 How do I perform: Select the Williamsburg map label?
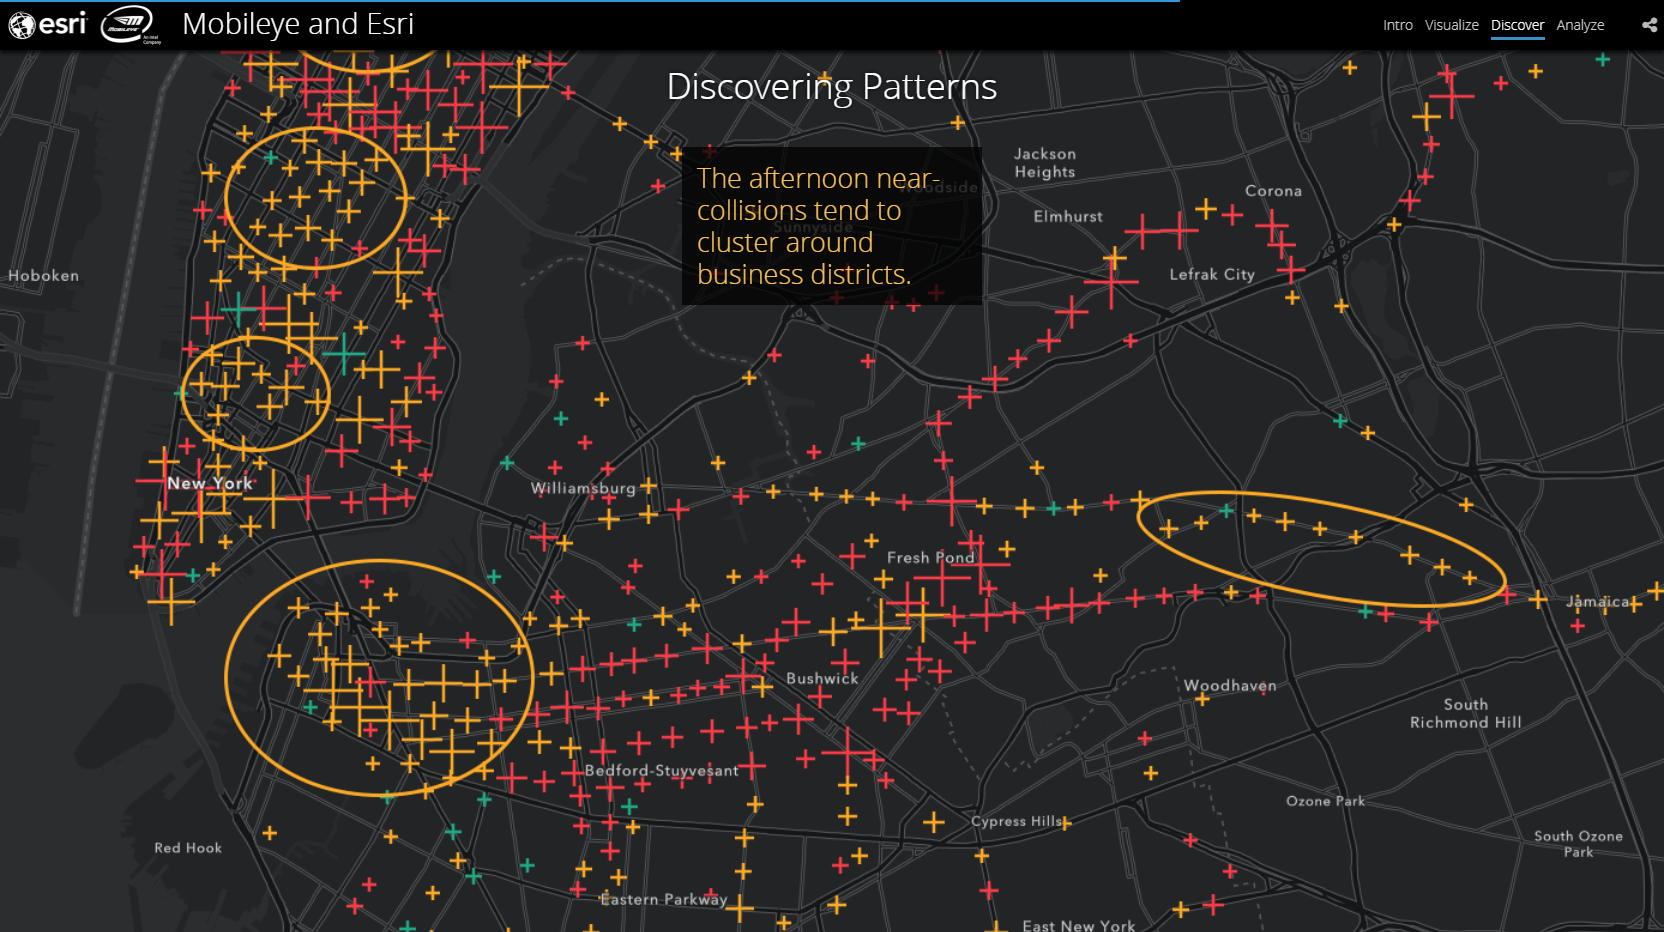pos(583,488)
